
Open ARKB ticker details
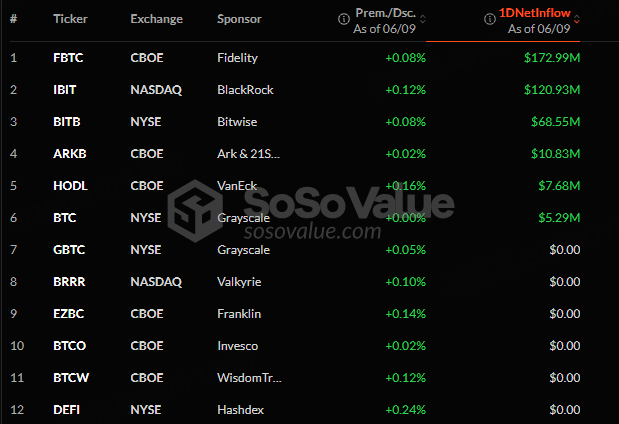pyautogui.click(x=68, y=154)
